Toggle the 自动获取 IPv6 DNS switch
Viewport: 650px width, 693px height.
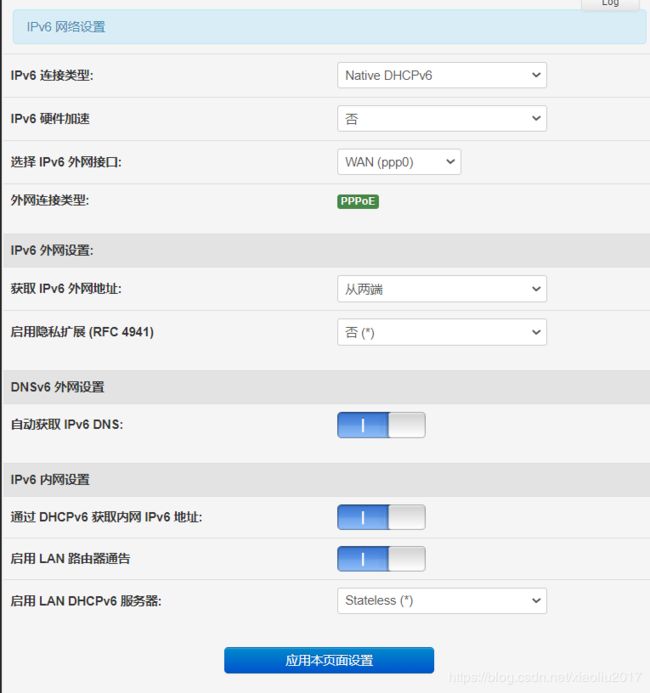tap(381, 425)
